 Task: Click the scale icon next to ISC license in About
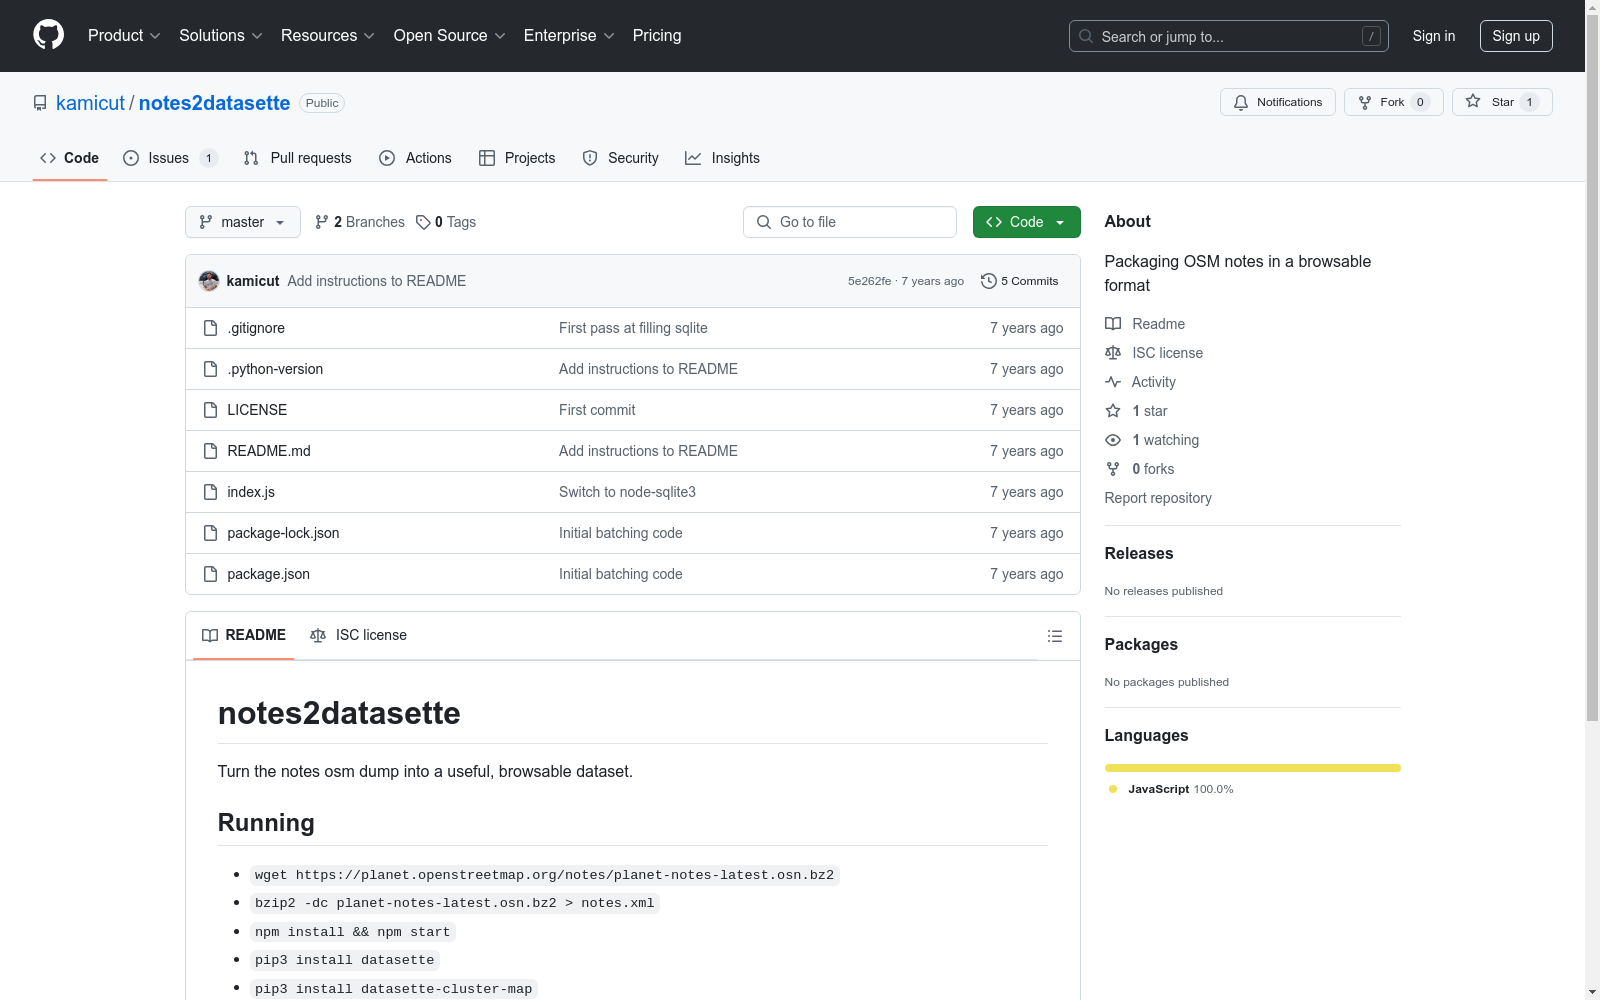click(x=1113, y=353)
